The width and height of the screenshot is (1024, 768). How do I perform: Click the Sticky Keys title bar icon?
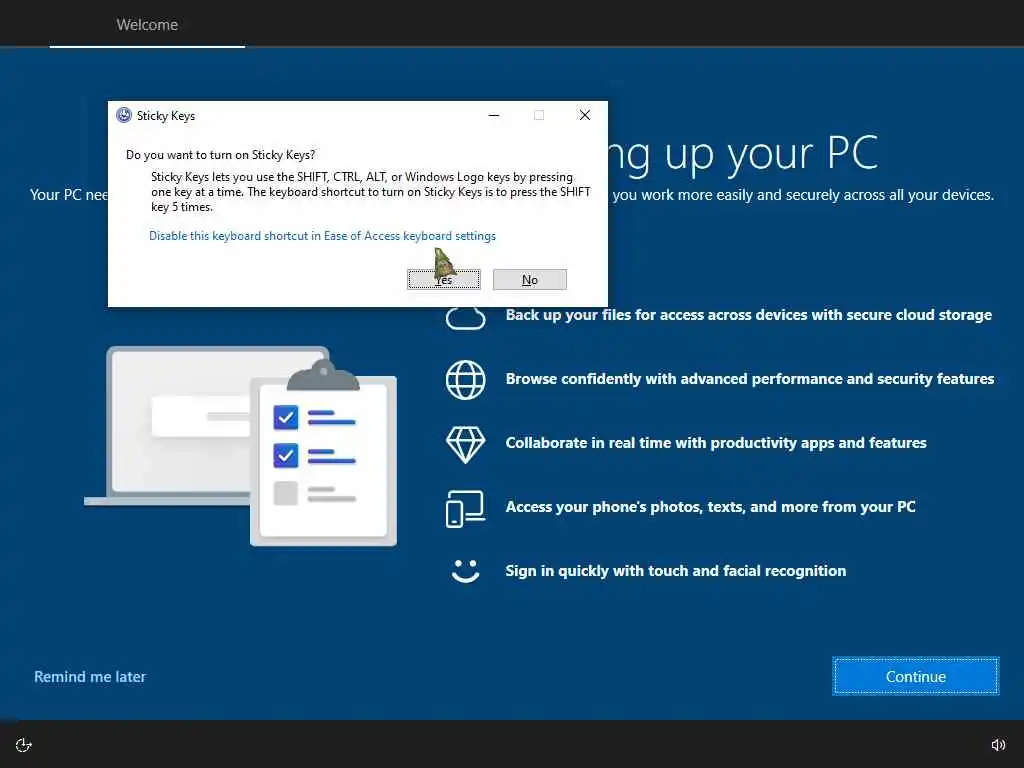(x=124, y=116)
